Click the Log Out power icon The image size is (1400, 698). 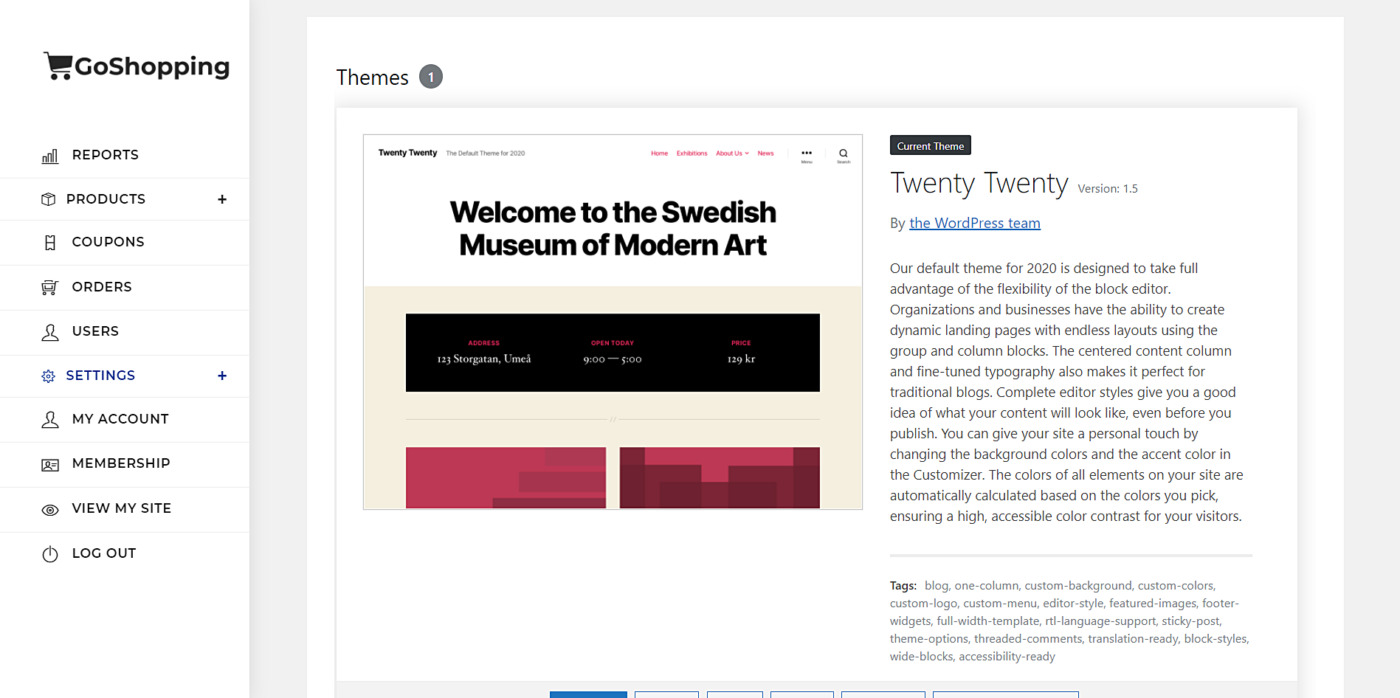point(50,554)
